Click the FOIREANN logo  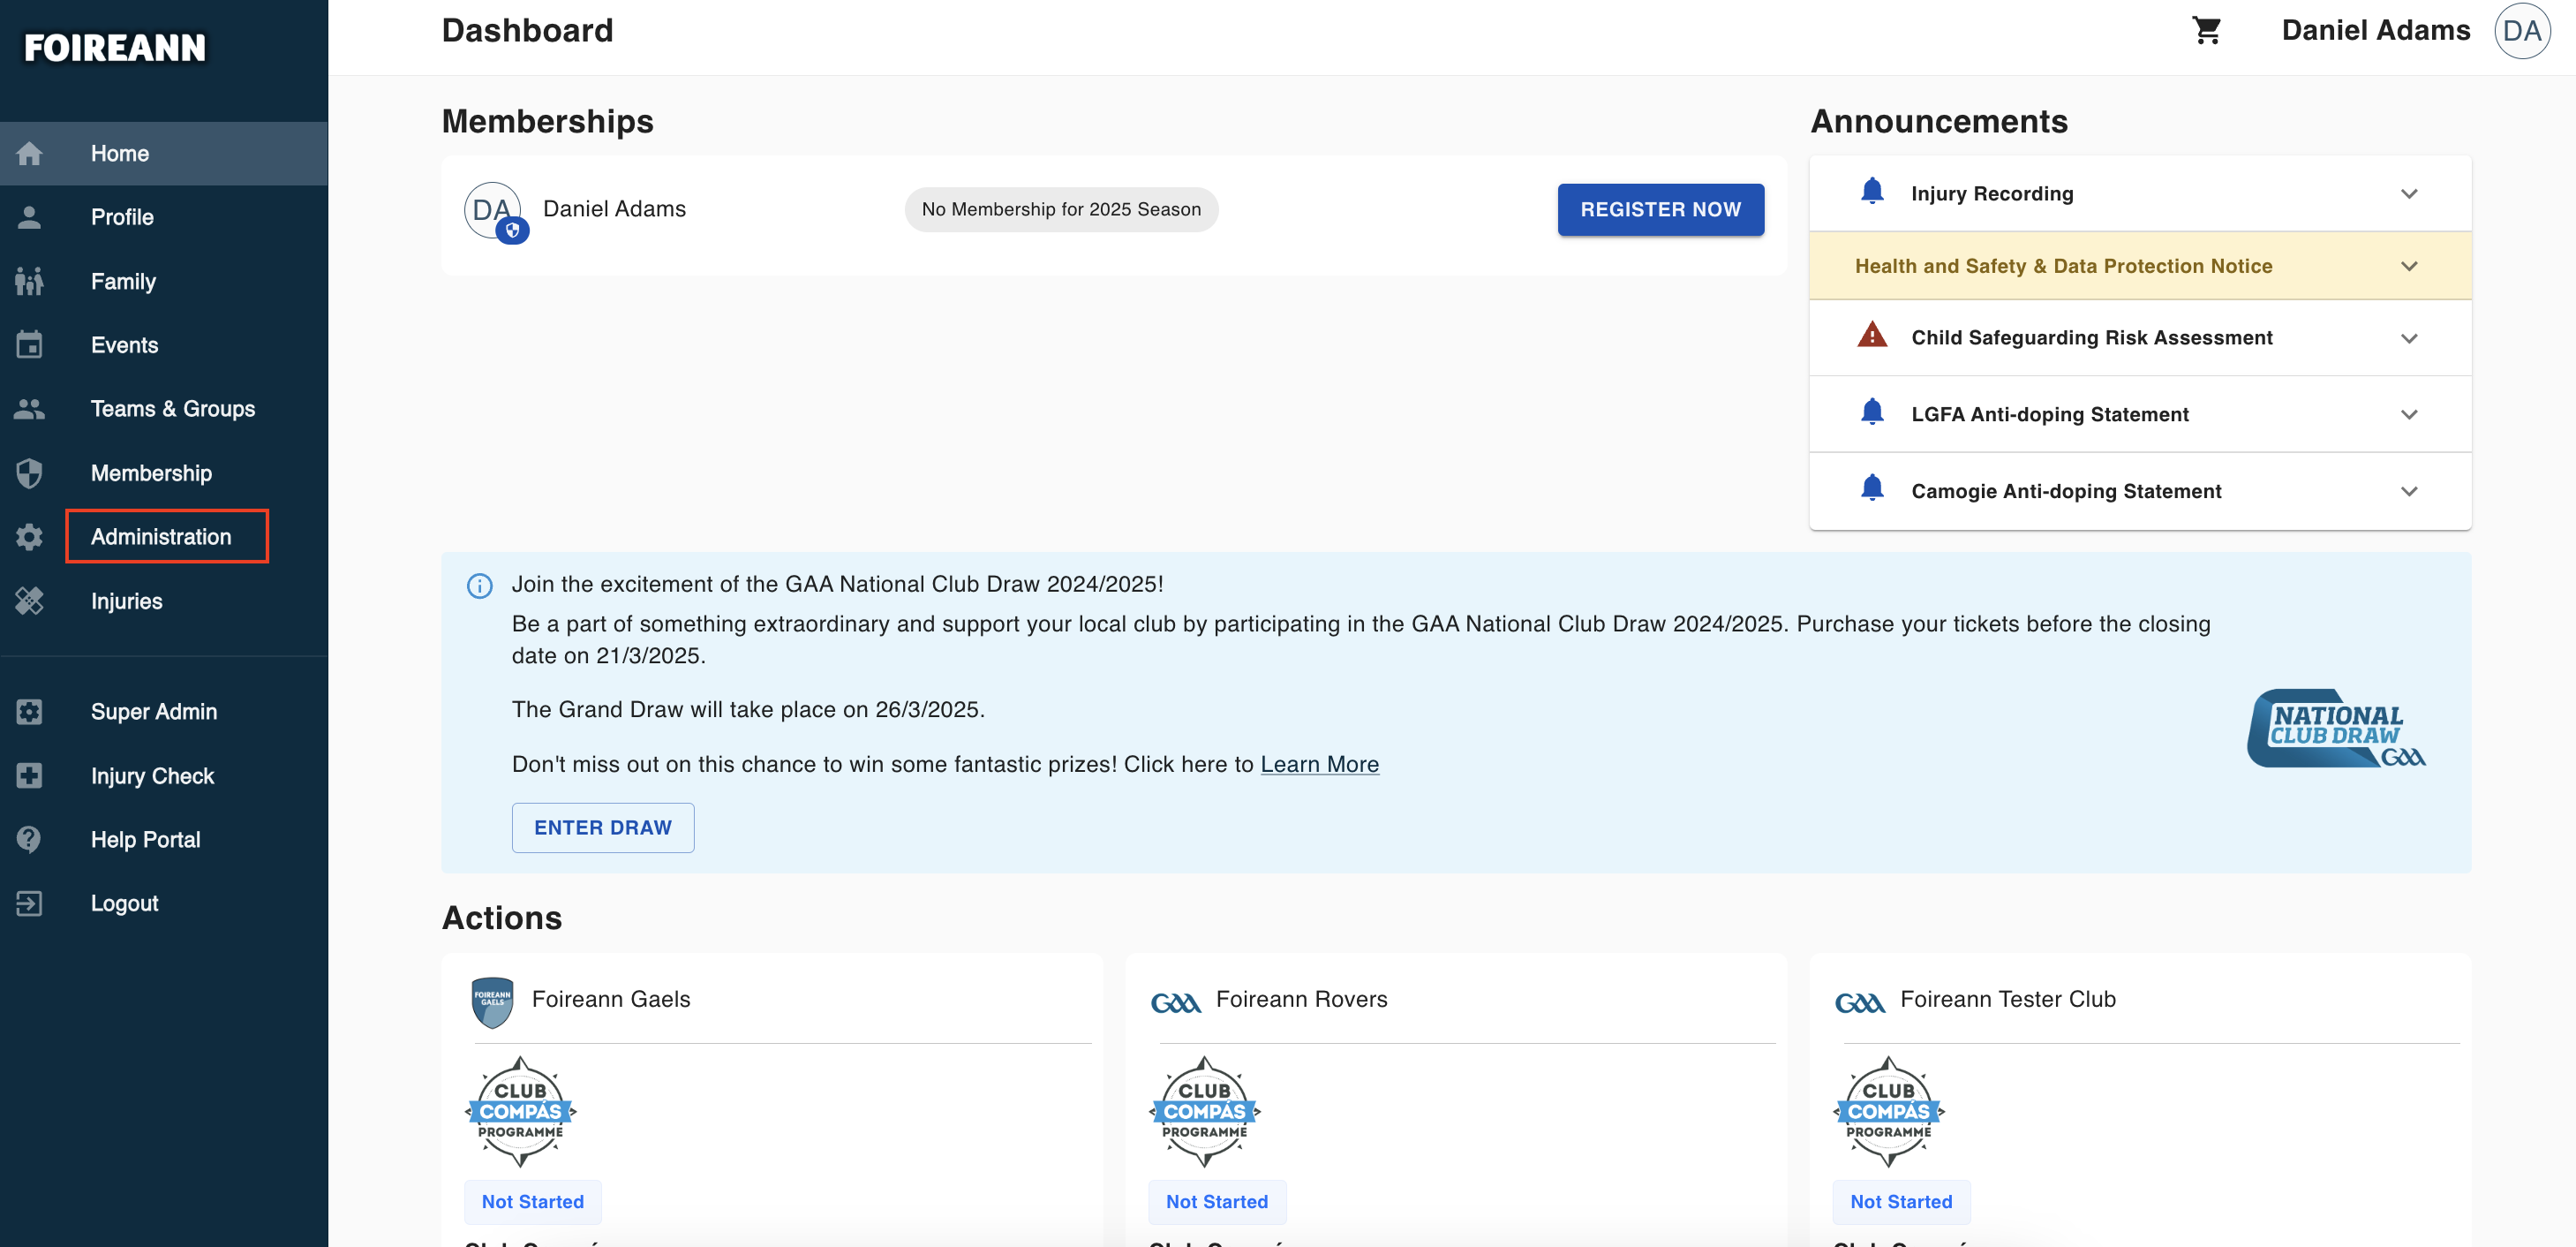click(x=115, y=47)
